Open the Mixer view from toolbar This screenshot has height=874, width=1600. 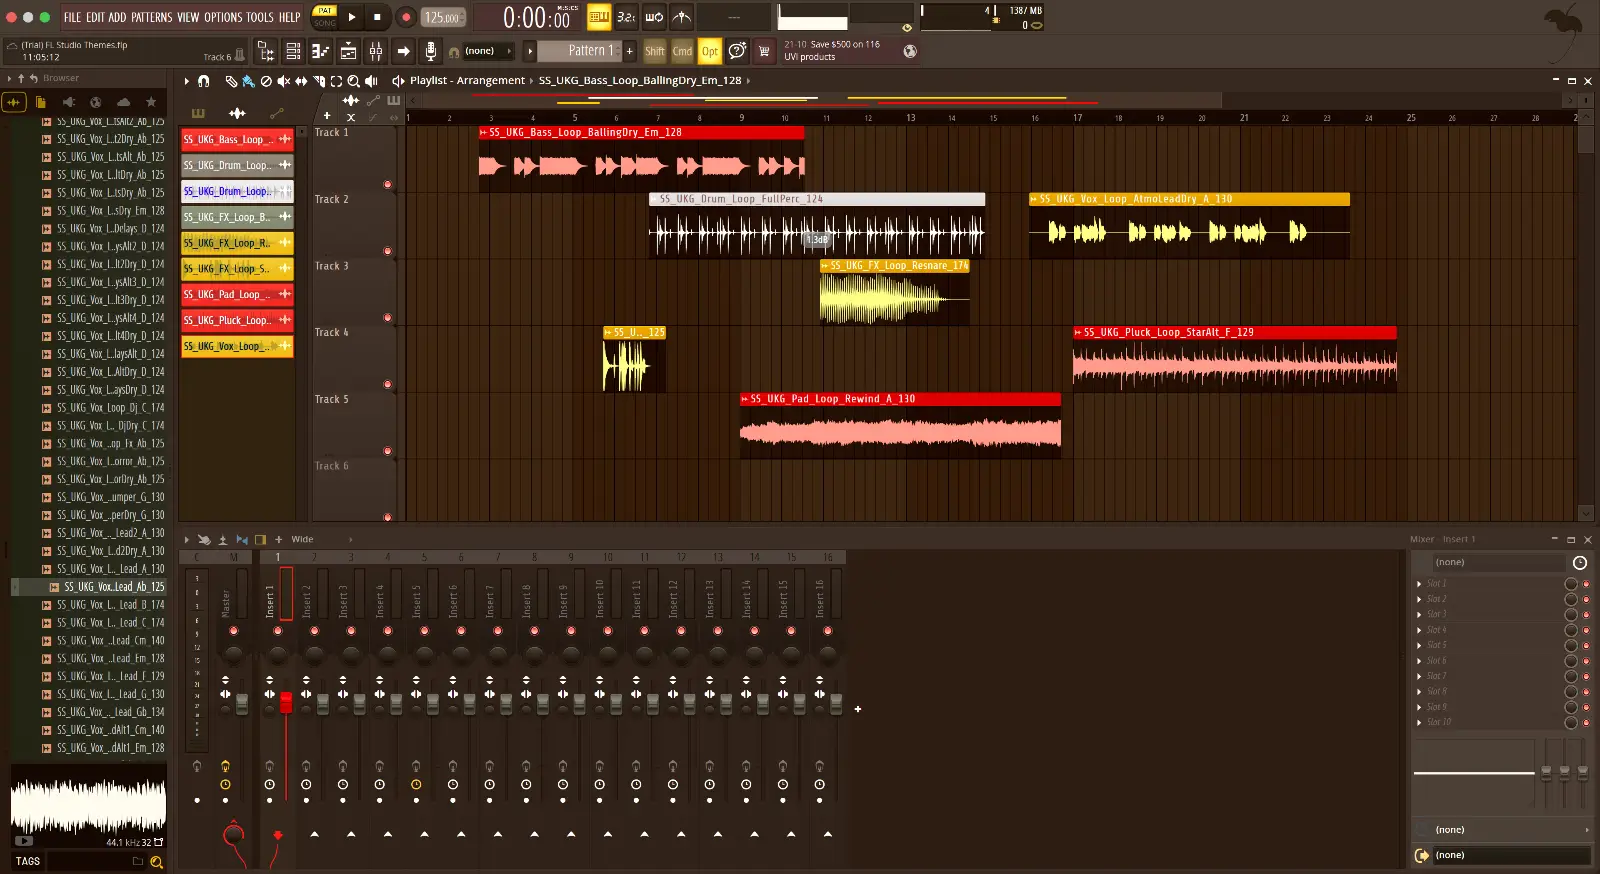(x=376, y=51)
